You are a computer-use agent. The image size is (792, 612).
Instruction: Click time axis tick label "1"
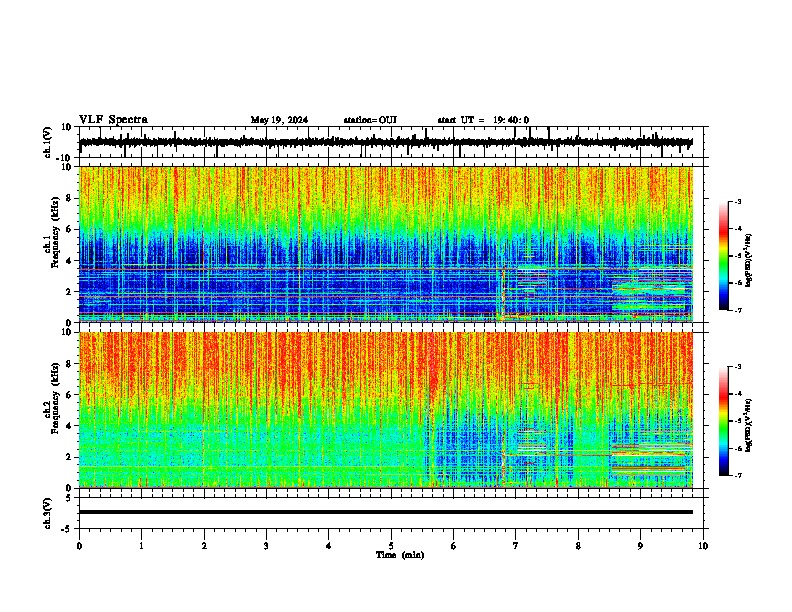click(x=141, y=546)
